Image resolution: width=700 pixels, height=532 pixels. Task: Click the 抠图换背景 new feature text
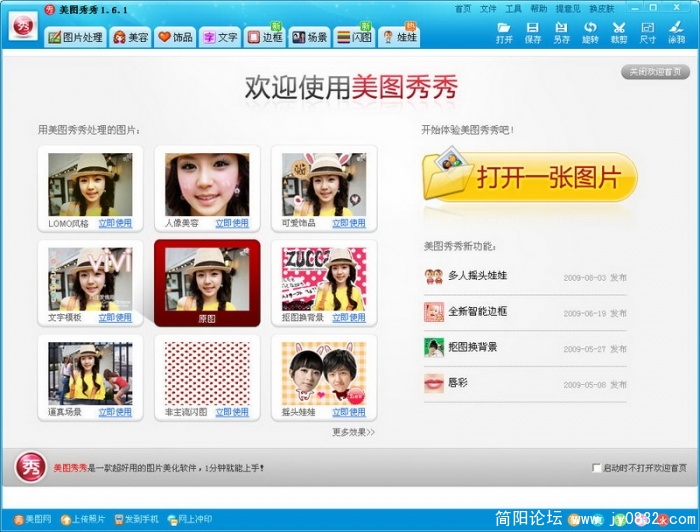tap(473, 347)
